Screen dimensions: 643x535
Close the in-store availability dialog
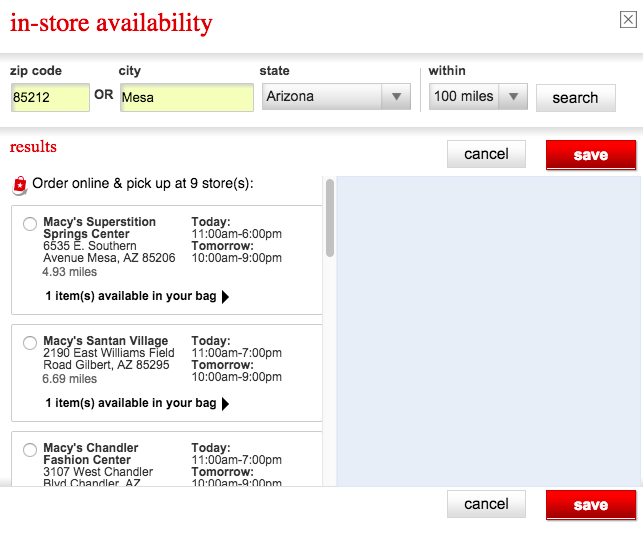tap(627, 18)
